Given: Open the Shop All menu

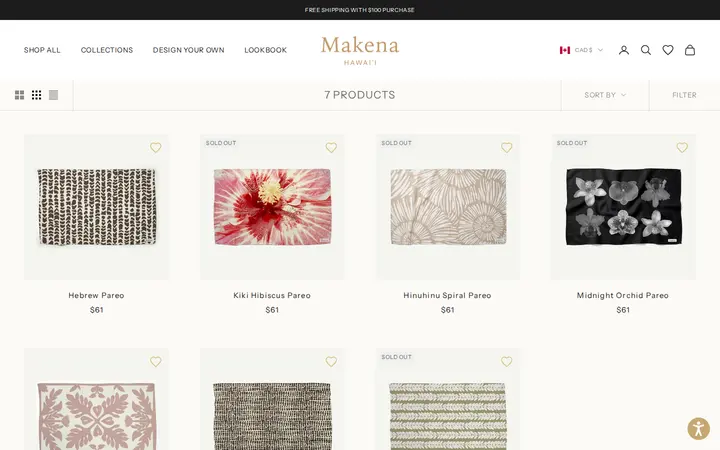Looking at the screenshot, I should click(42, 50).
